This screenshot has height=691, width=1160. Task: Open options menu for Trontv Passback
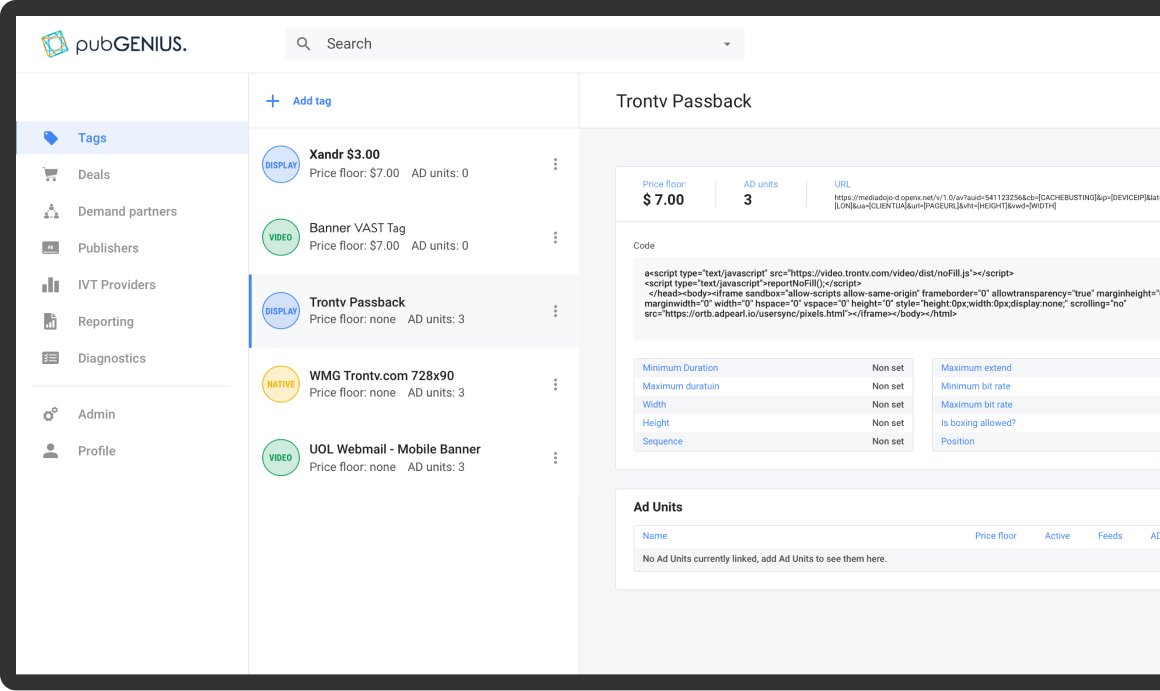[555, 311]
